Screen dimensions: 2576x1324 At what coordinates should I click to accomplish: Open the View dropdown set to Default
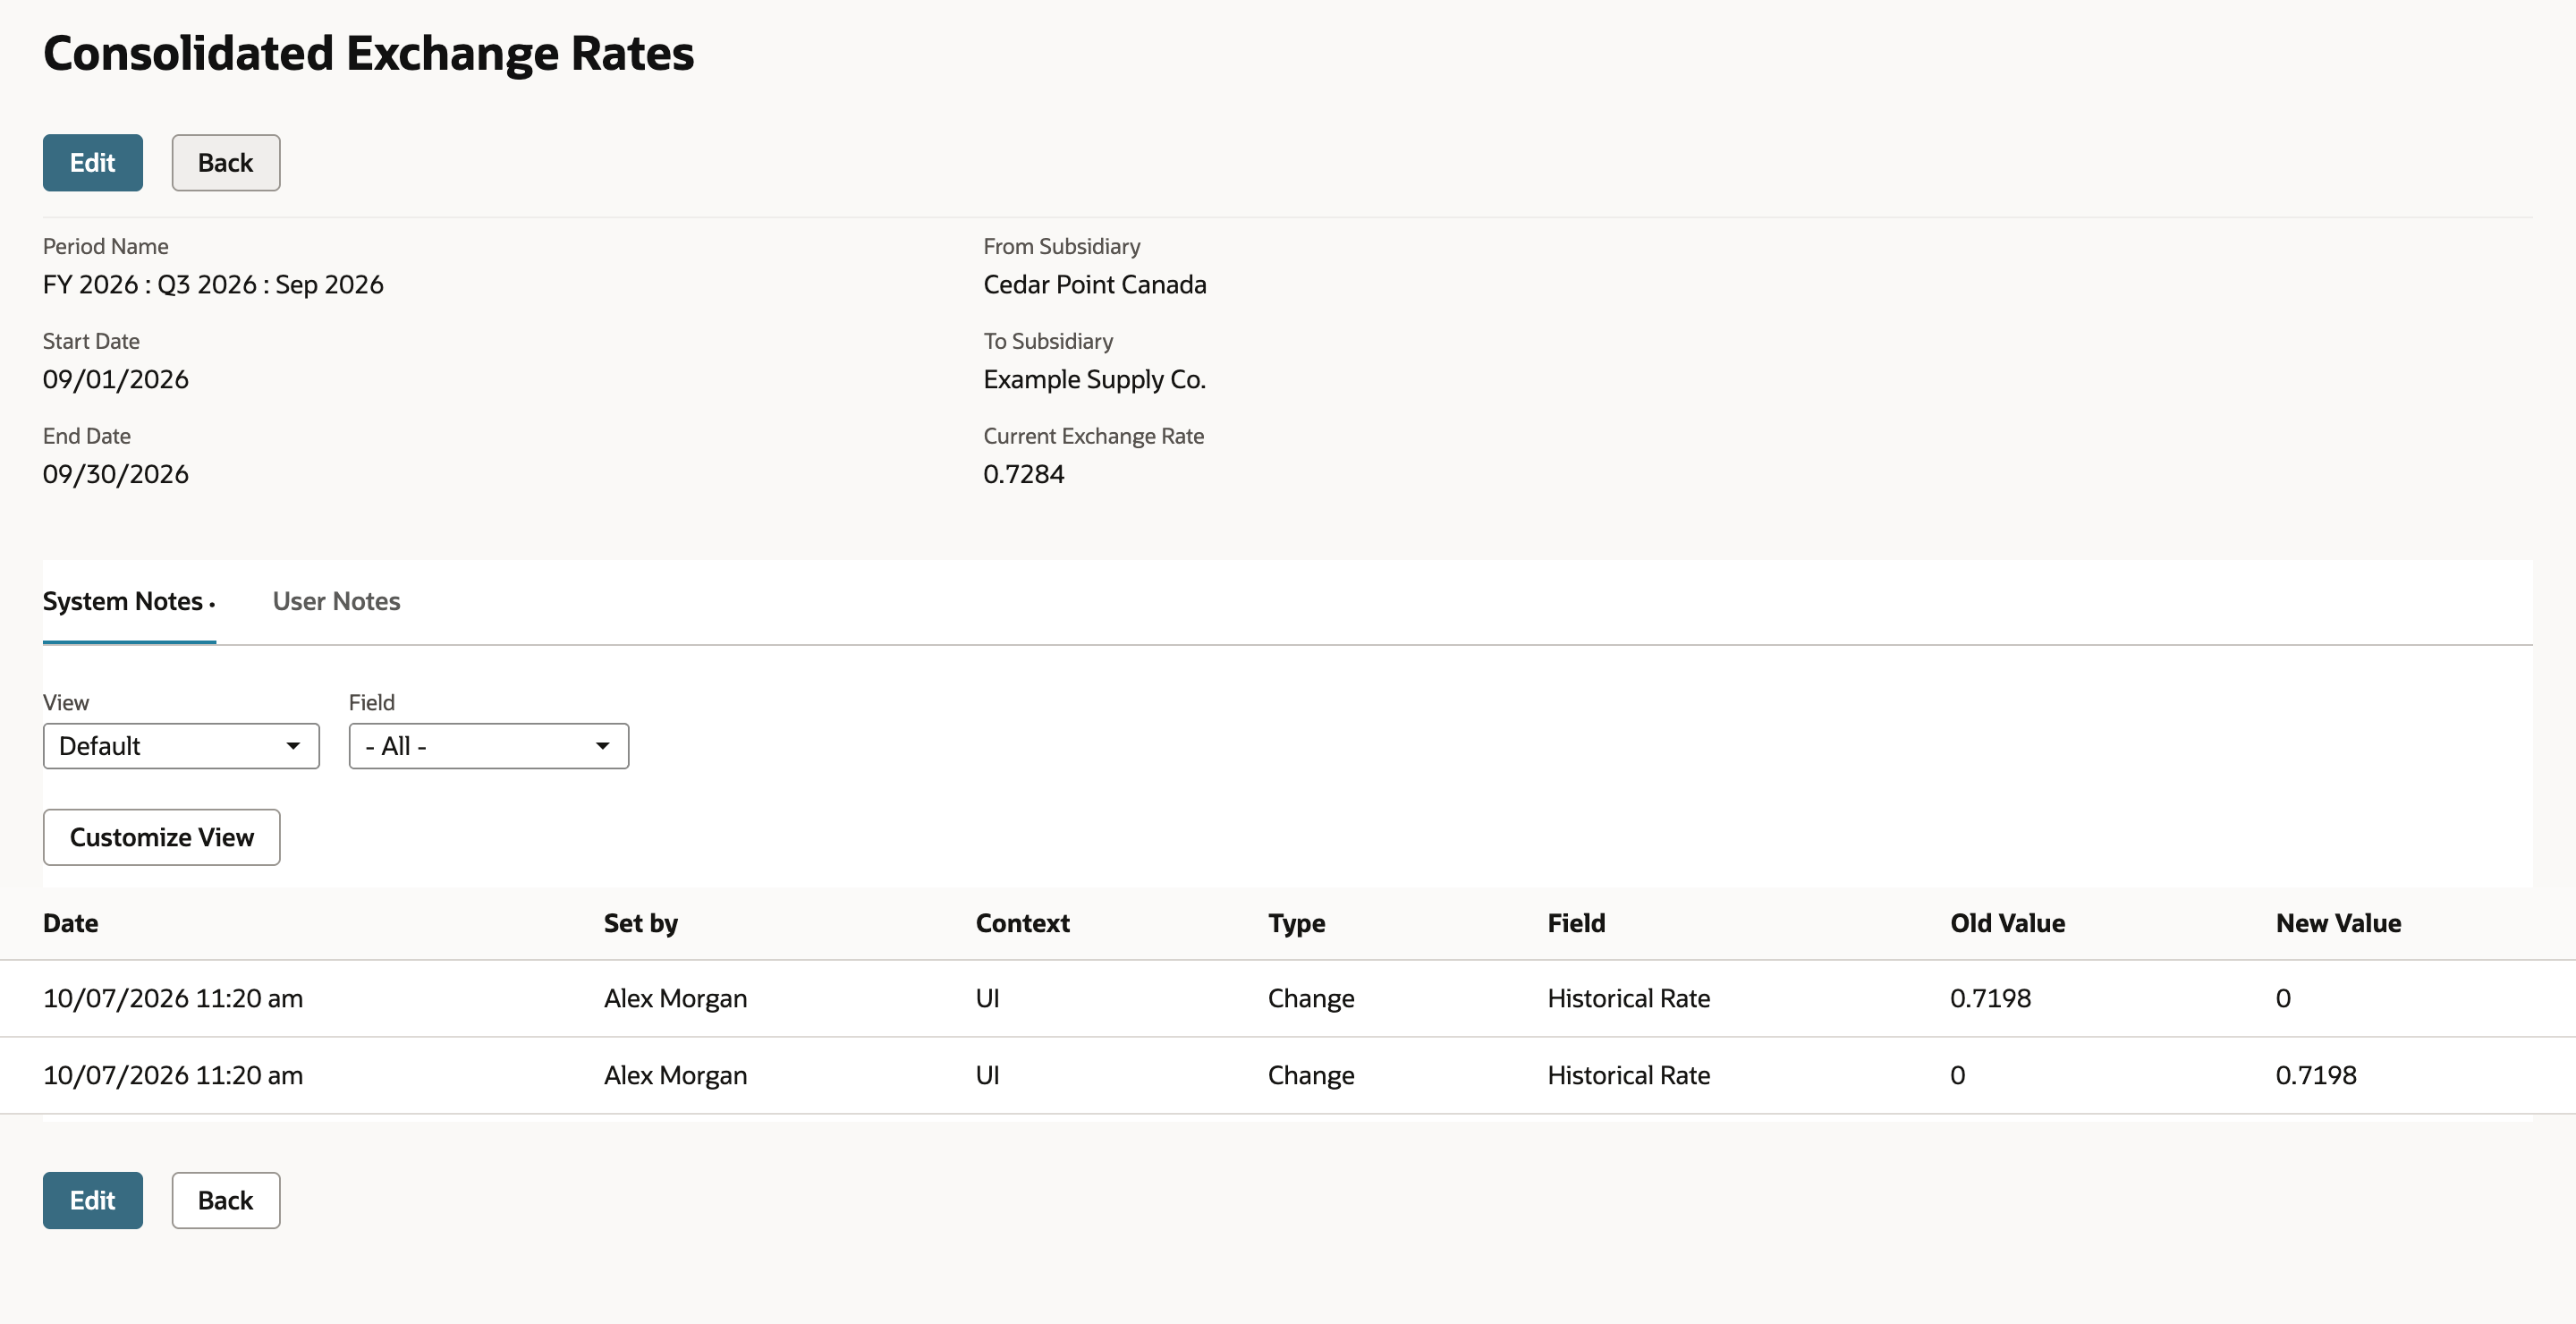point(181,746)
